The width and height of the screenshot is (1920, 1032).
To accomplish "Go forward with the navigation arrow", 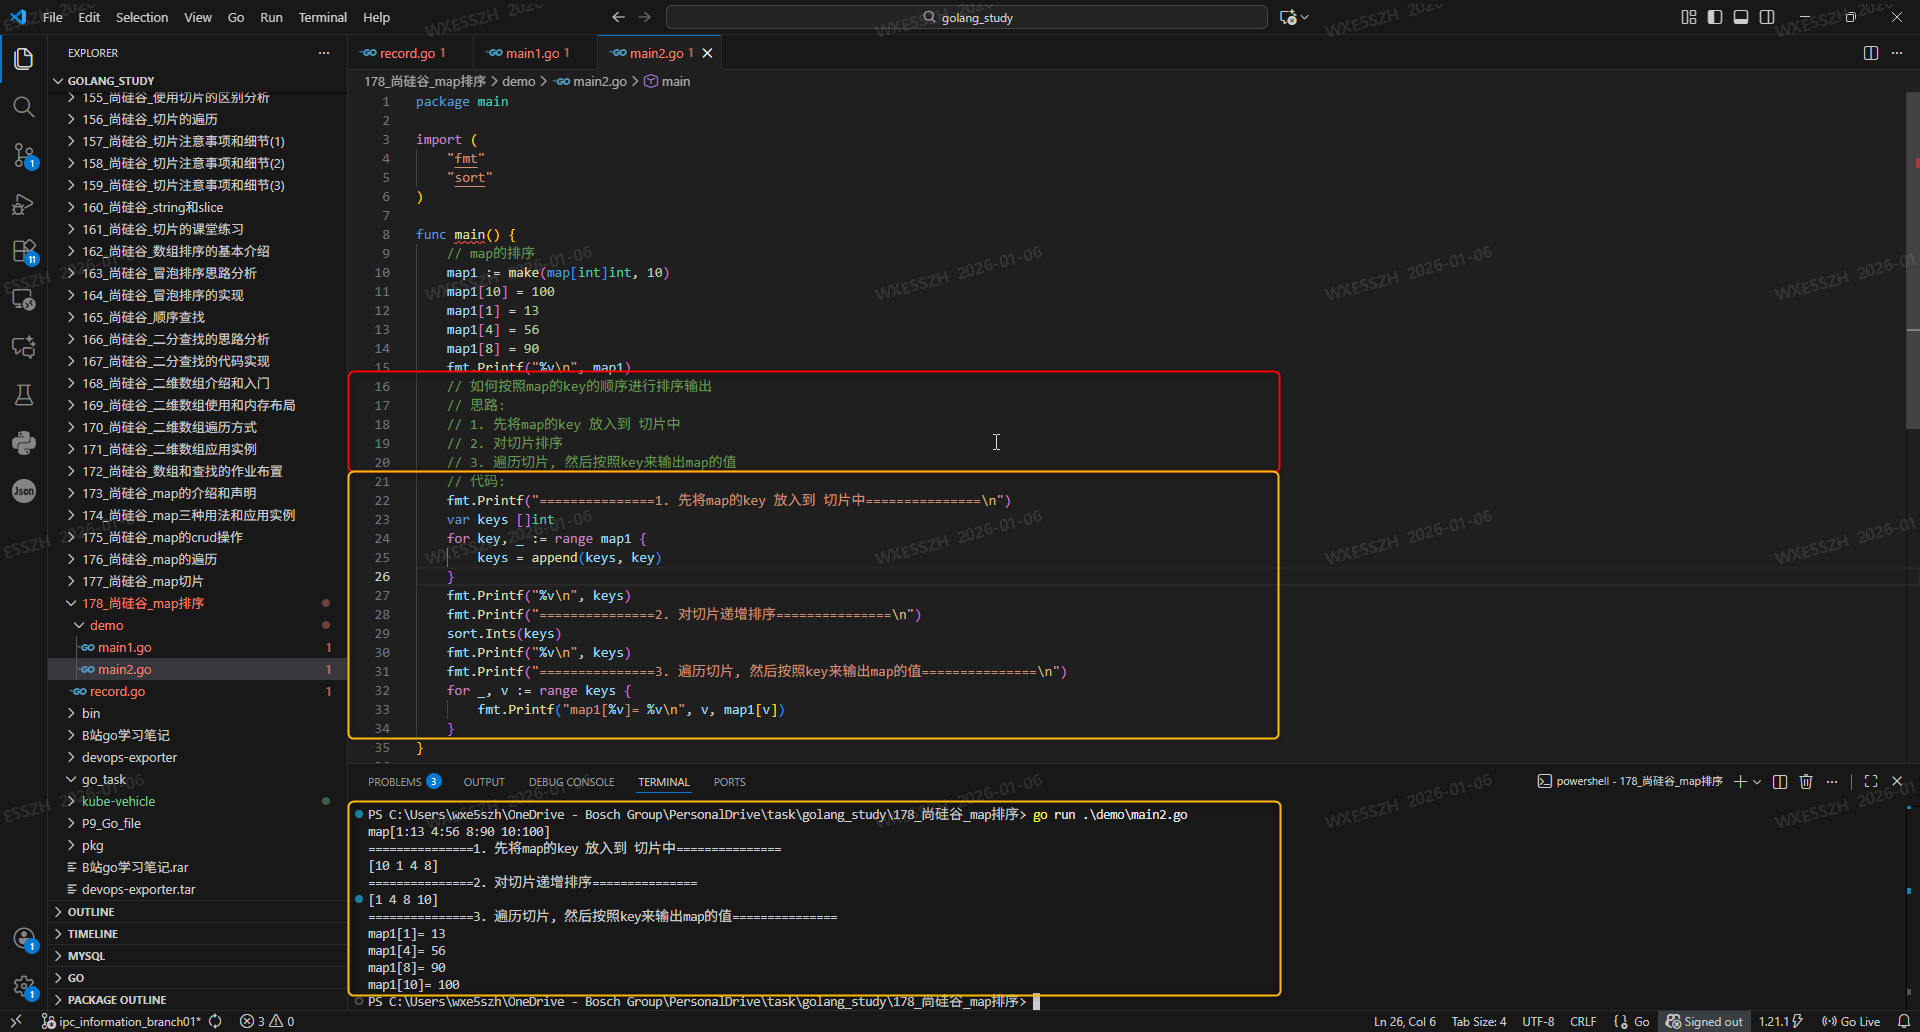I will click(x=645, y=17).
